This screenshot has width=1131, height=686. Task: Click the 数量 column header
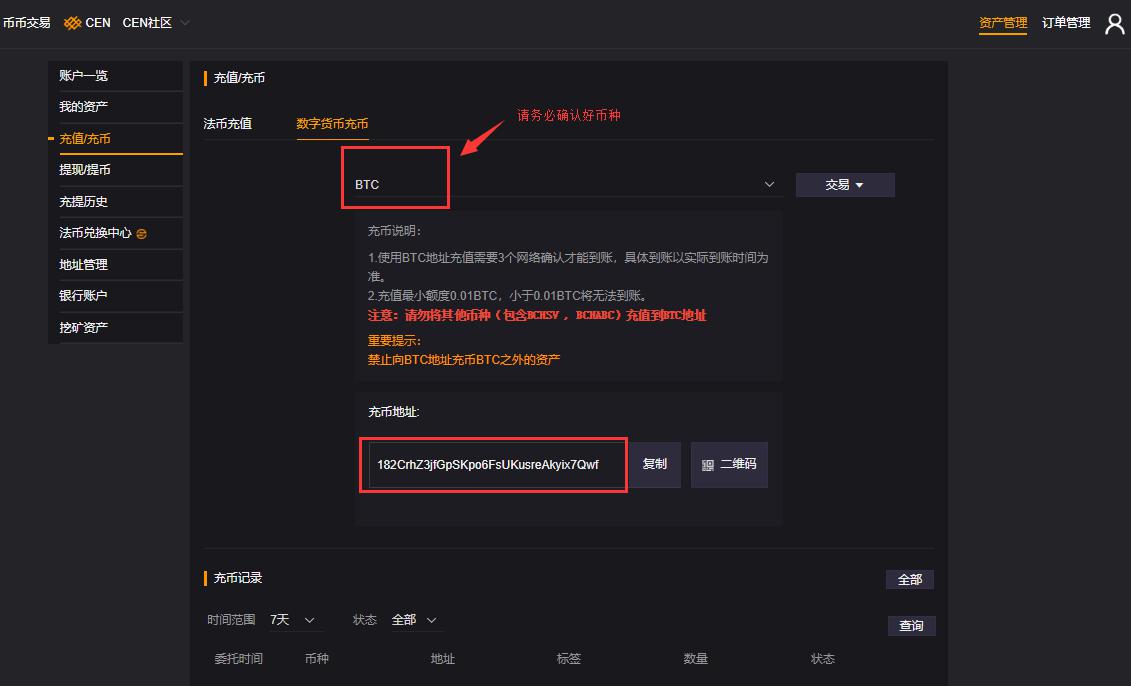click(695, 659)
